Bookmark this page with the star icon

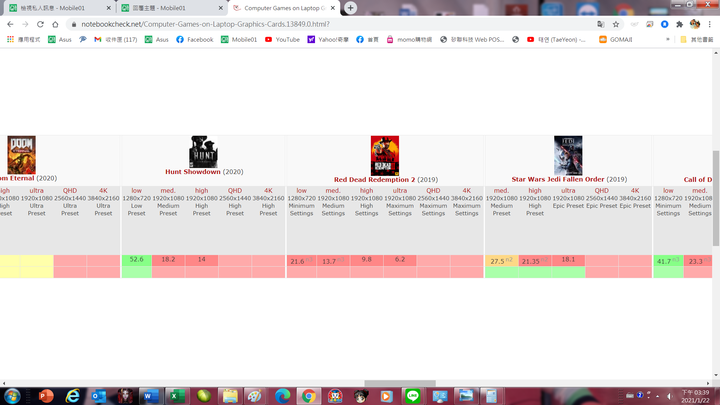point(616,24)
